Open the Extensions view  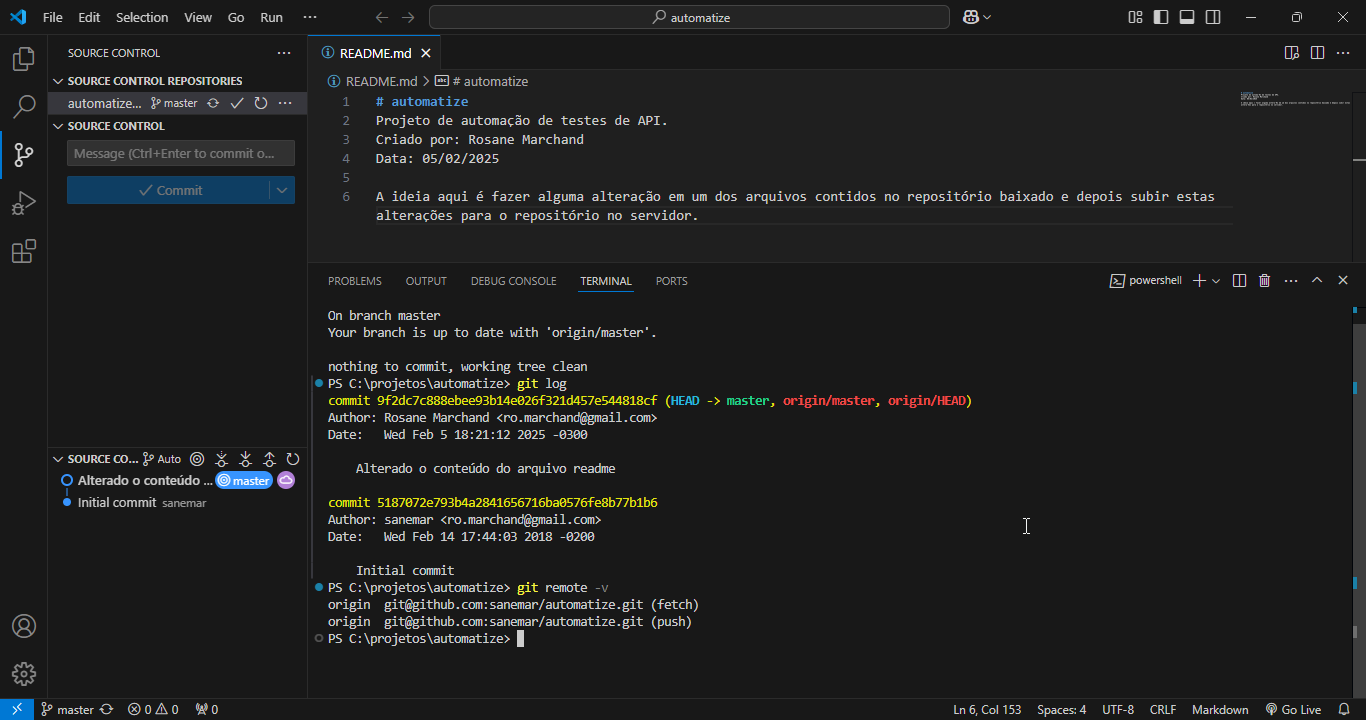pyautogui.click(x=23, y=251)
